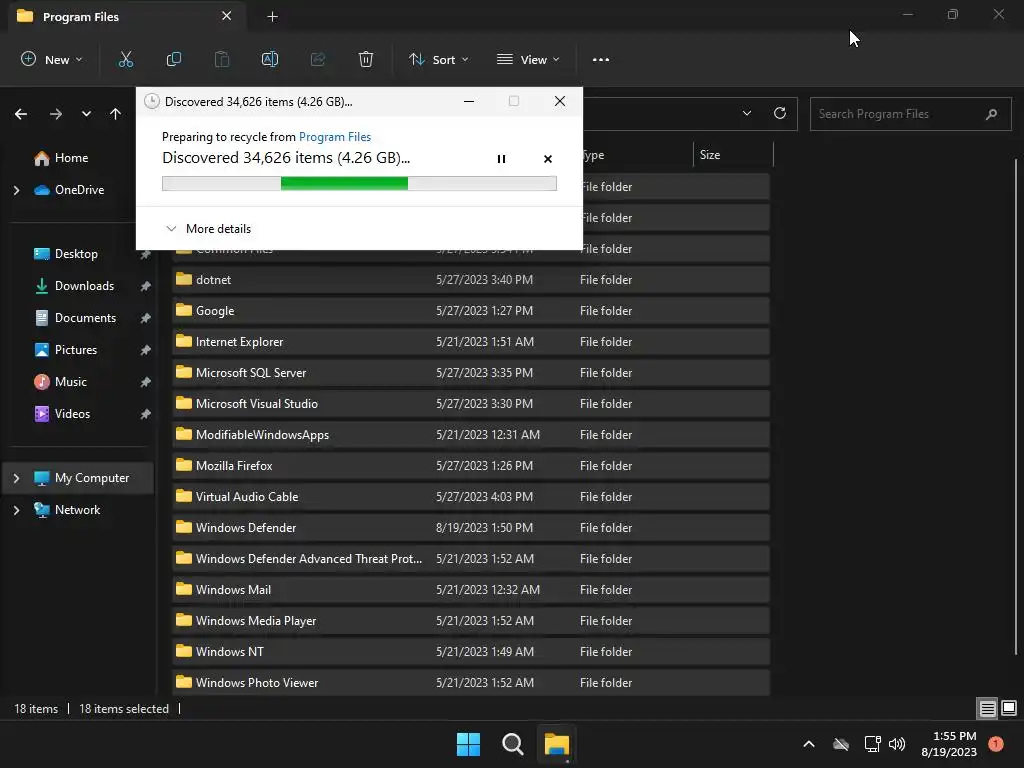Switch to details view layout icon
The width and height of the screenshot is (1024, 768).
point(987,708)
